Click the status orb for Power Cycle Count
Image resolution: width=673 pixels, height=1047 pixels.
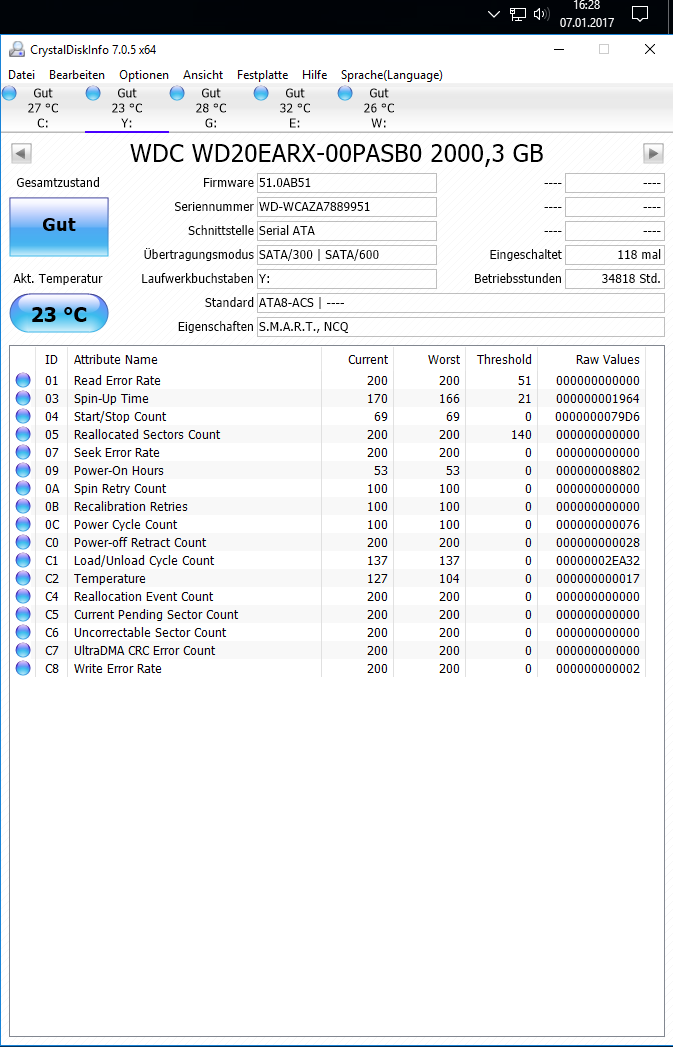click(x=23, y=525)
